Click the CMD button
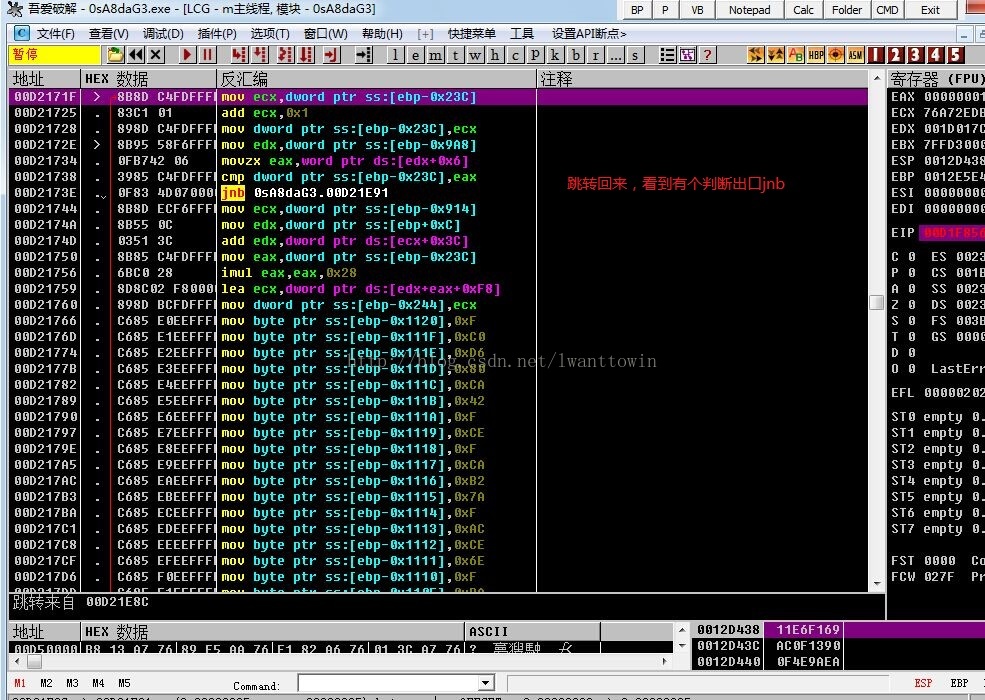Image resolution: width=985 pixels, height=700 pixels. click(x=887, y=10)
